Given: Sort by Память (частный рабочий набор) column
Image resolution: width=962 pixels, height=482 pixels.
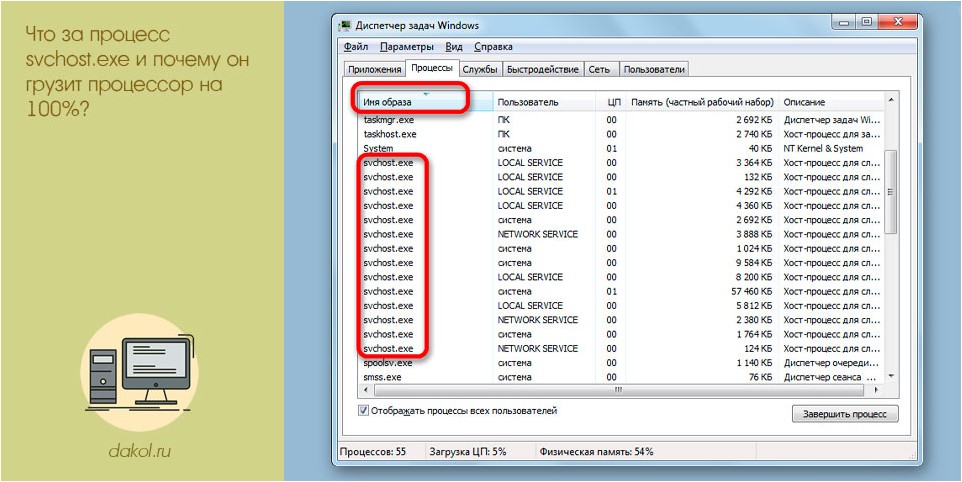Looking at the screenshot, I should [x=702, y=102].
